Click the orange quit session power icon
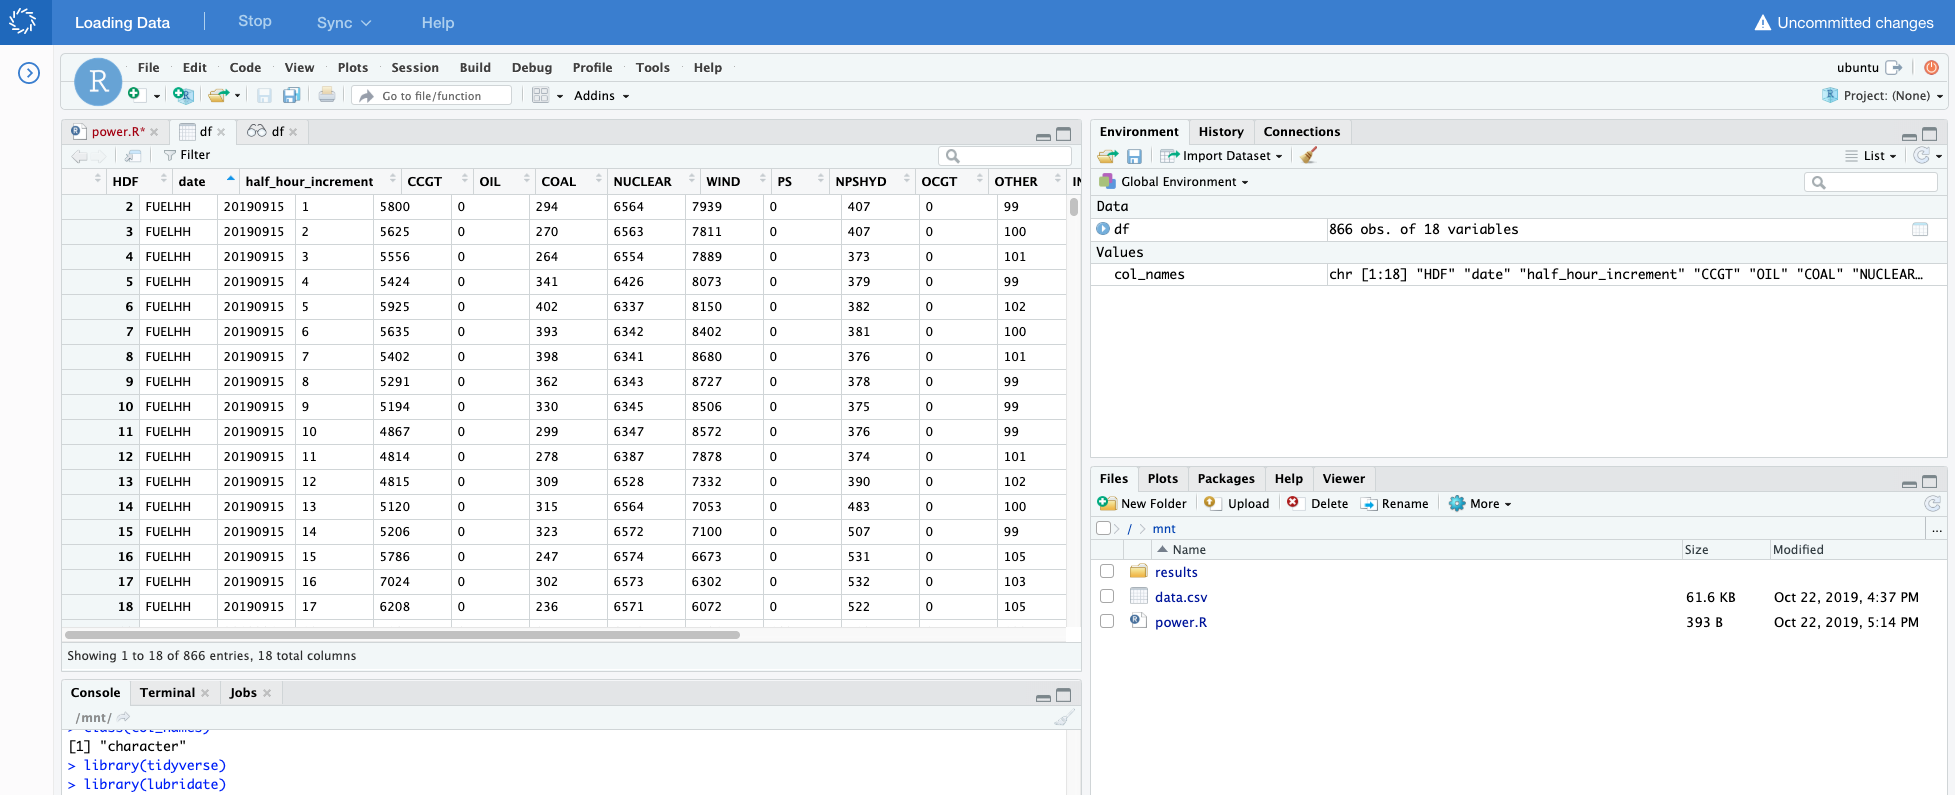 pos(1931,67)
